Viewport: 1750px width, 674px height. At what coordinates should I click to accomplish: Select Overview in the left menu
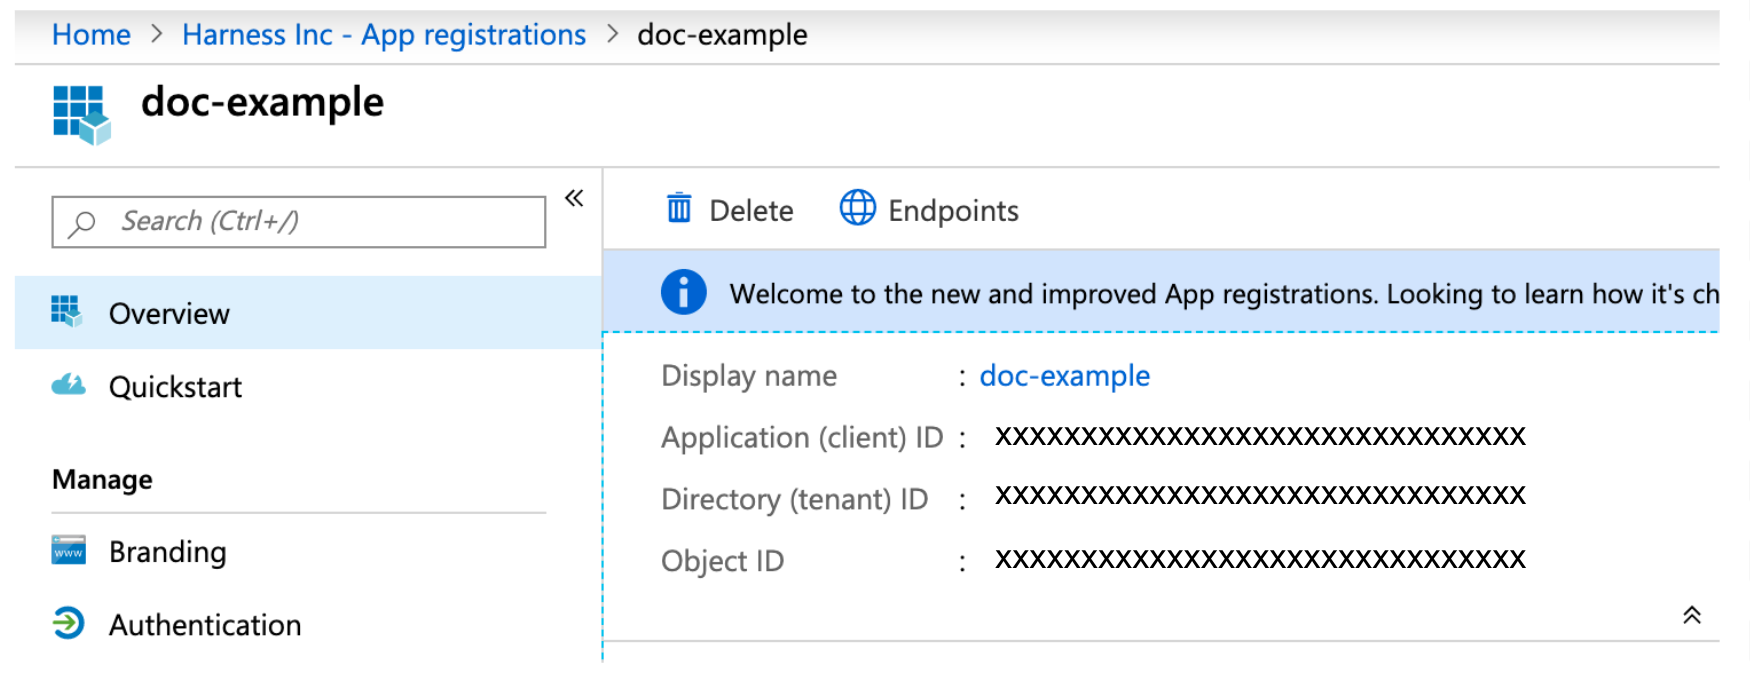click(169, 314)
